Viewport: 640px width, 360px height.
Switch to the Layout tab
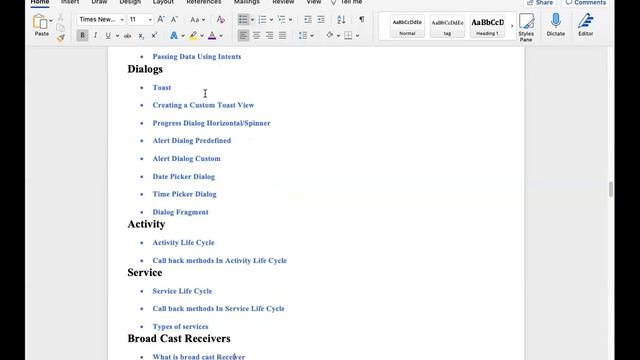click(163, 2)
